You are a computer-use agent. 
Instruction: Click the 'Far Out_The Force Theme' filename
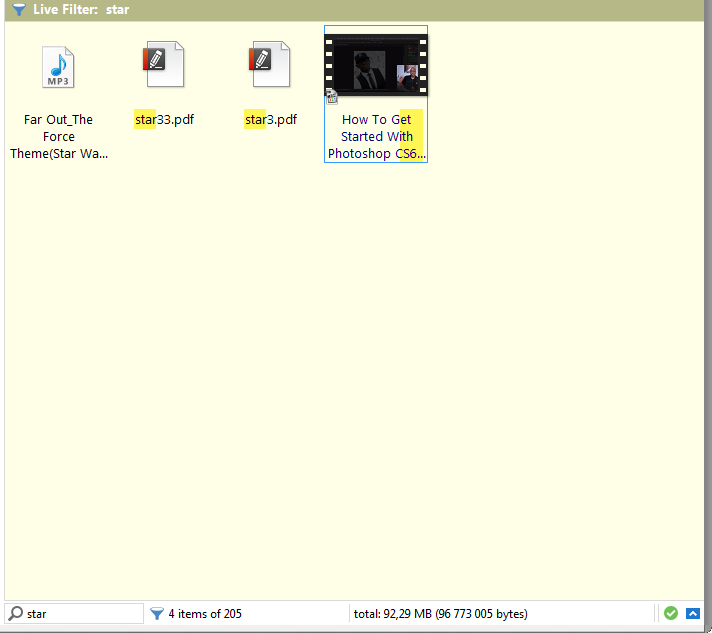point(59,137)
